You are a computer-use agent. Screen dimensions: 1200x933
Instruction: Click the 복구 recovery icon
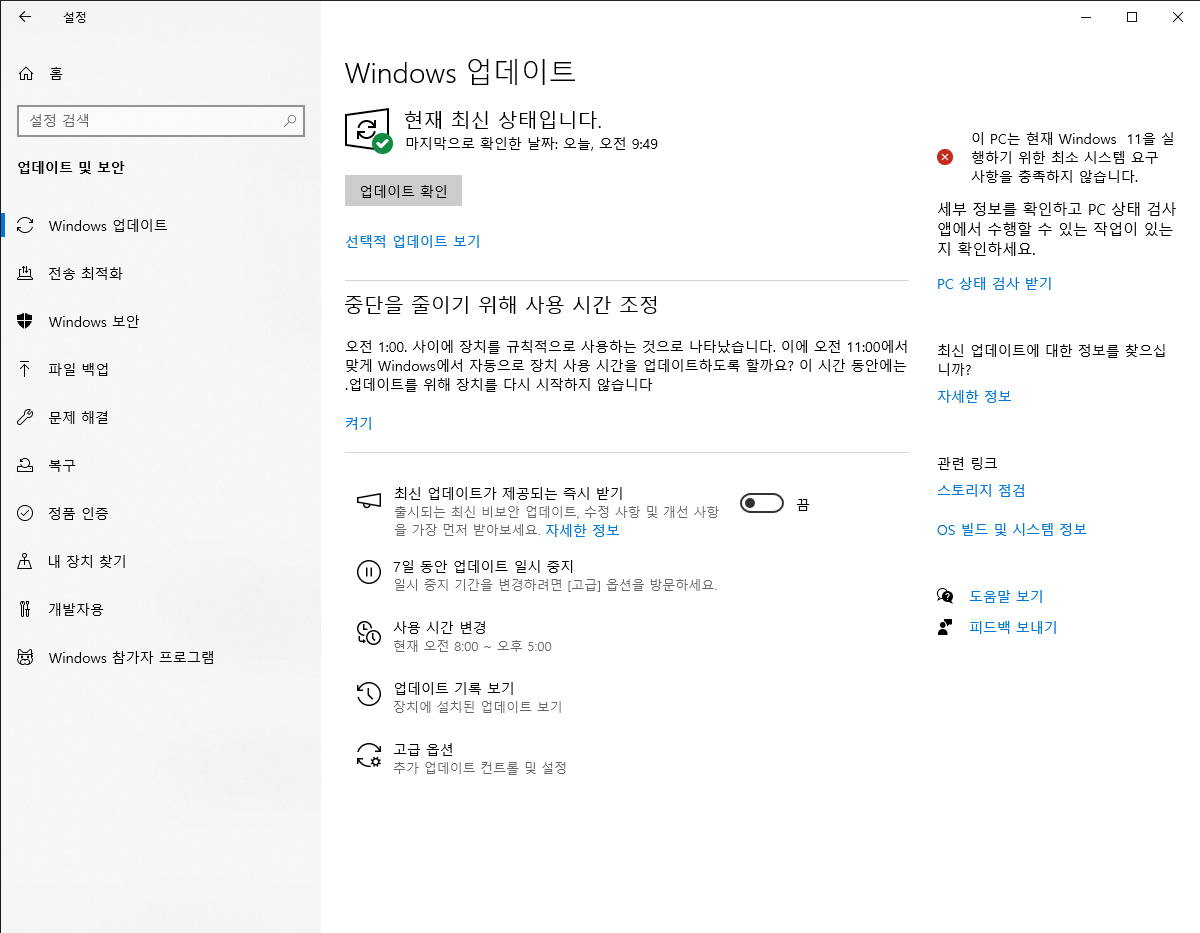(26, 465)
